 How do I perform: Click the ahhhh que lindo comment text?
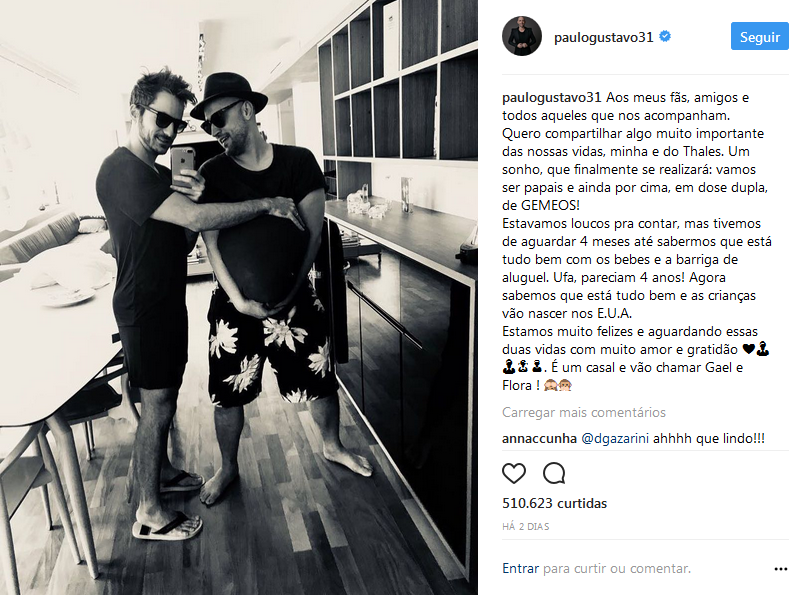[708, 438]
